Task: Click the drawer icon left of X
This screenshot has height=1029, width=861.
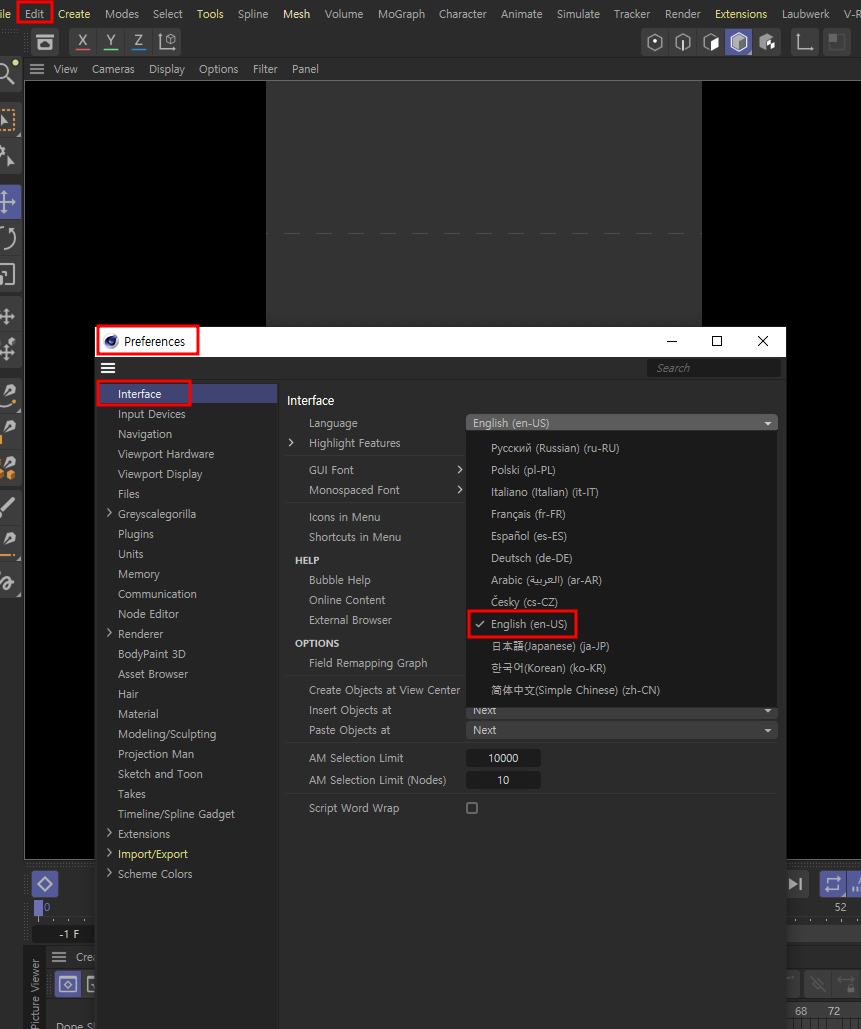Action: (45, 42)
